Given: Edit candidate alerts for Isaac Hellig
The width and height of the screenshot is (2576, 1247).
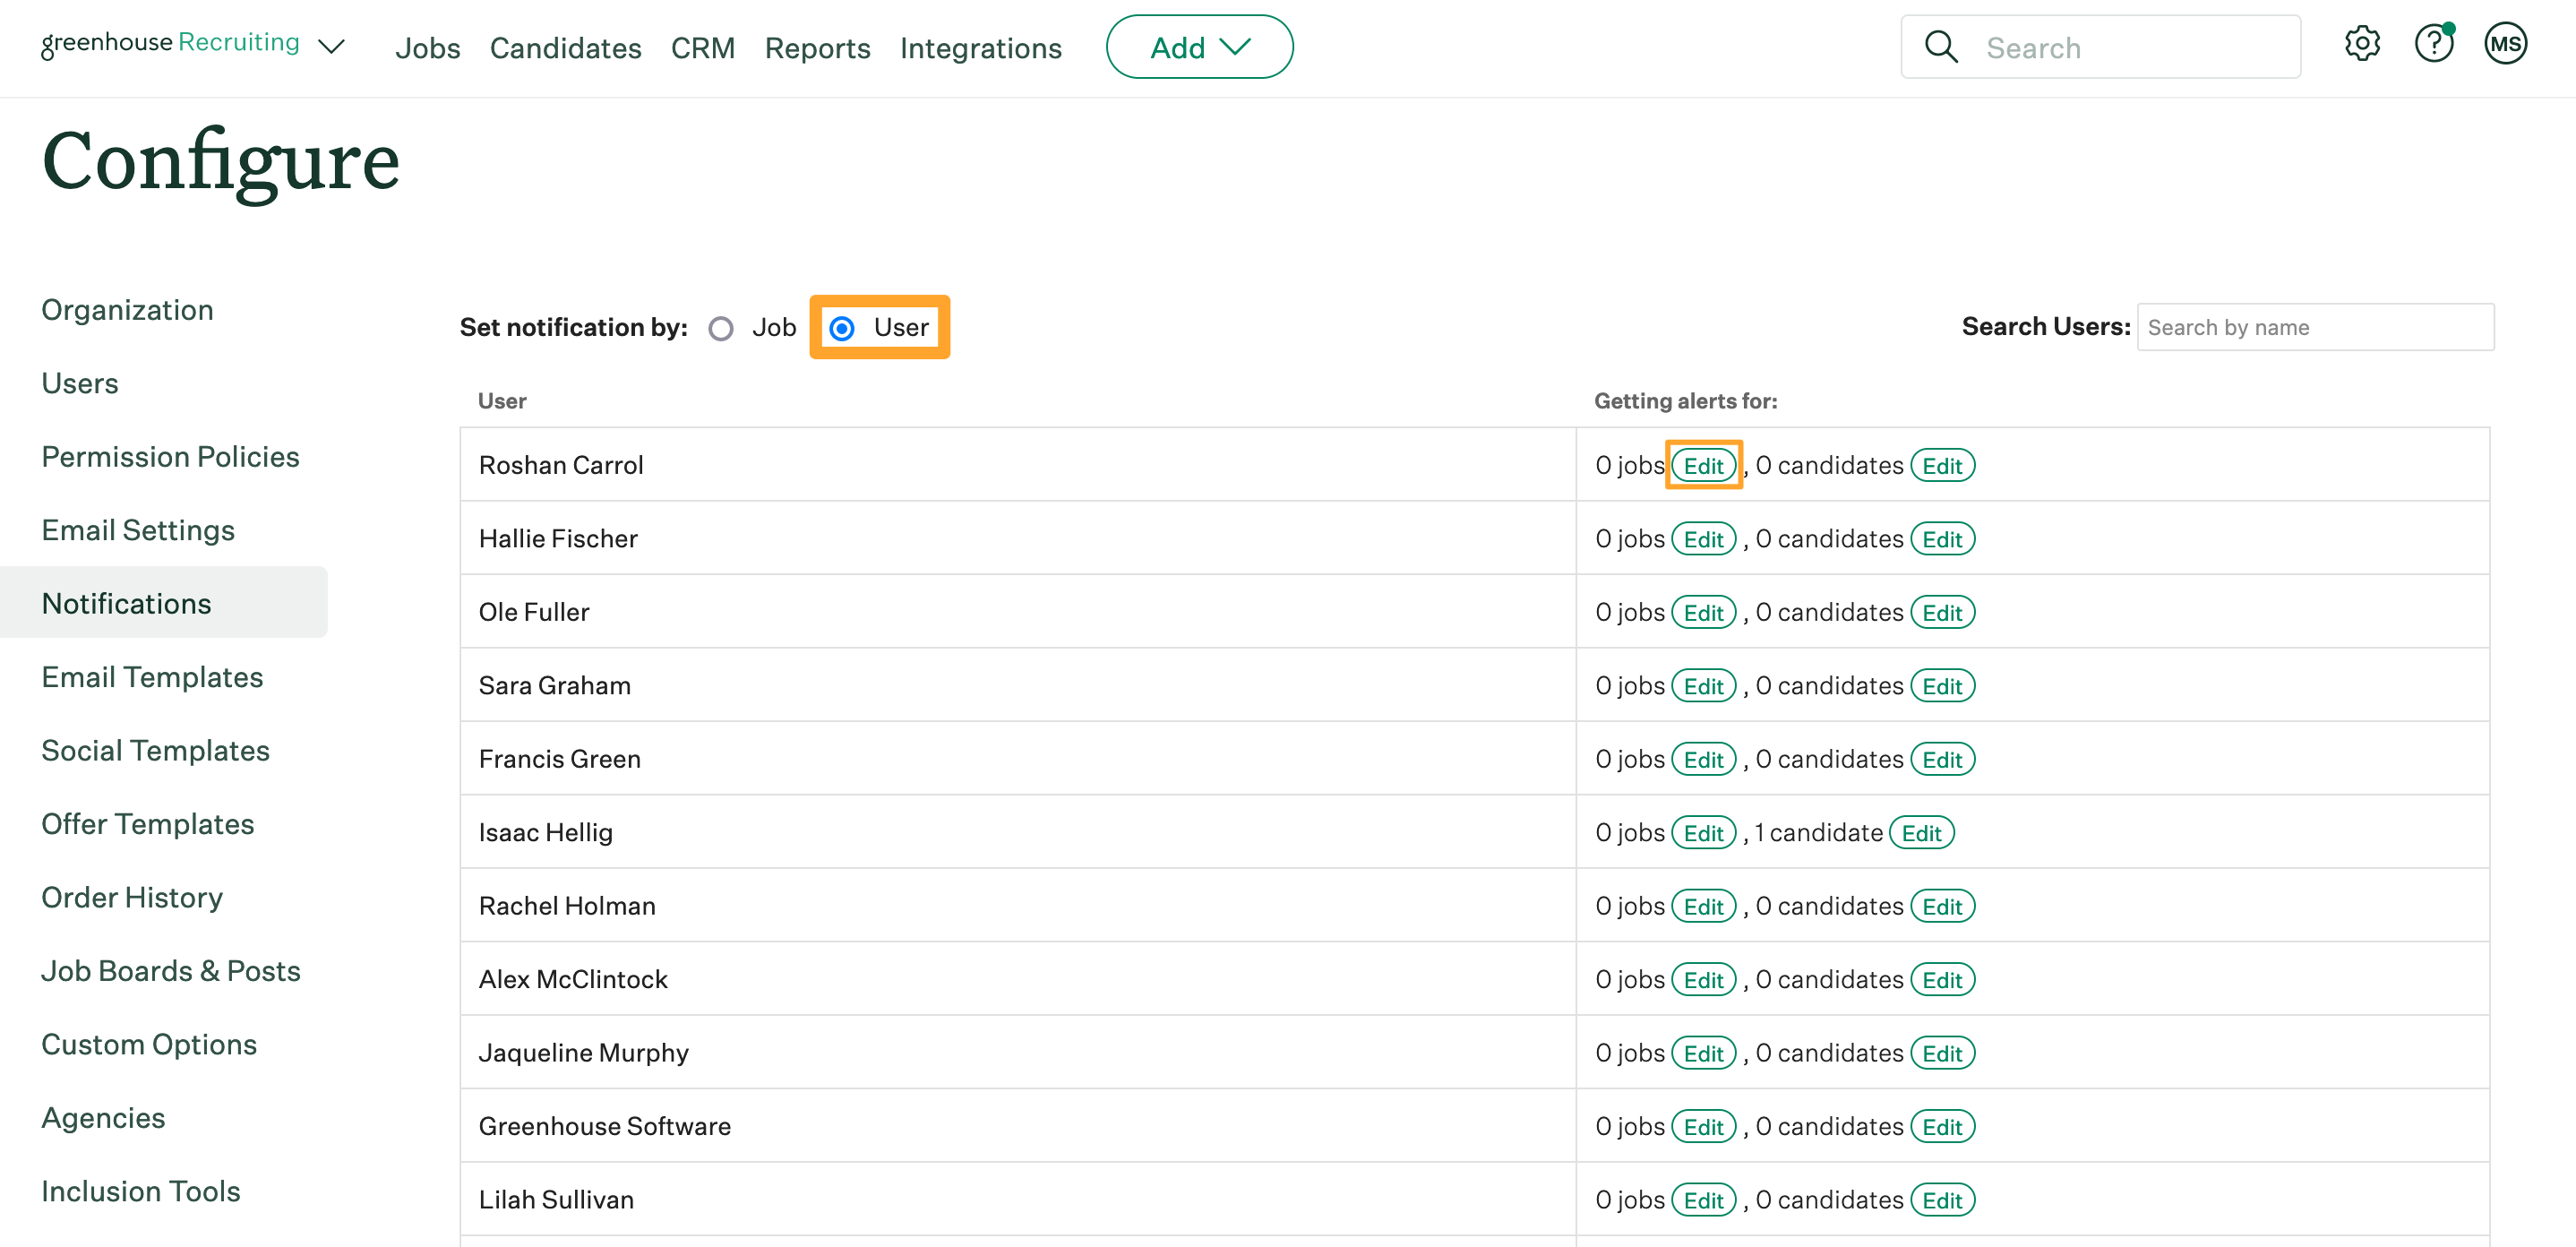Looking at the screenshot, I should coord(1922,831).
